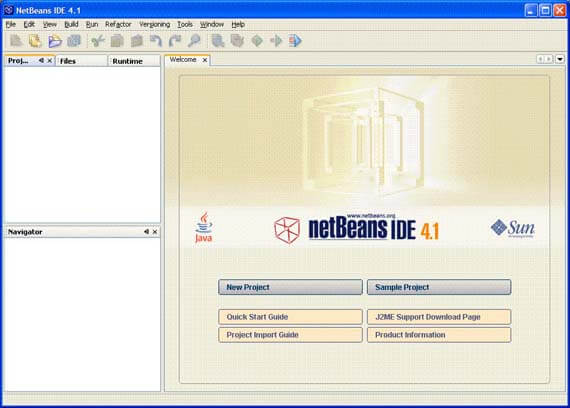The width and height of the screenshot is (570, 408).
Task: Minimize the Navigator panel
Action: pyautogui.click(x=146, y=232)
